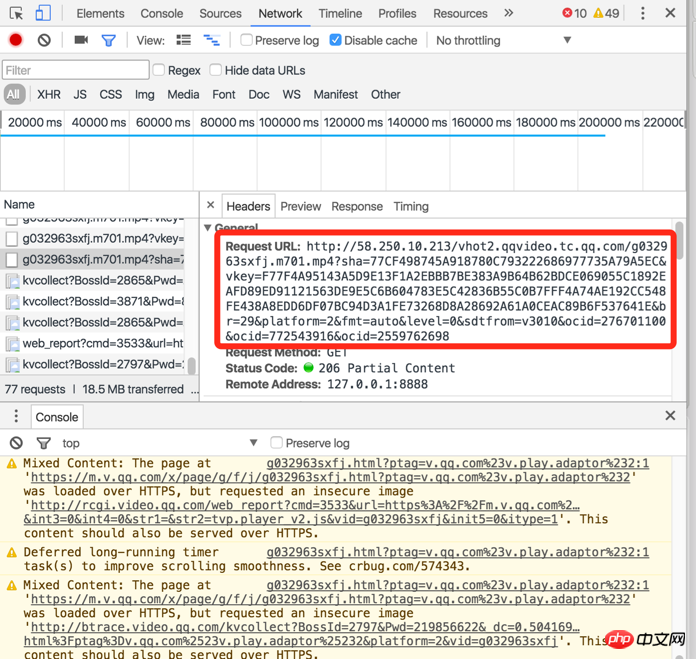The width and height of the screenshot is (696, 659).
Task: Stop recording network log red button
Action: click(16, 40)
